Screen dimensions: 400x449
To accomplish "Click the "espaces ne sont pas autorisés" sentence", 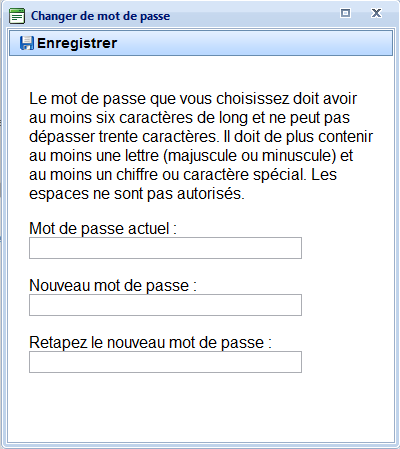I will pyautogui.click(x=137, y=194).
